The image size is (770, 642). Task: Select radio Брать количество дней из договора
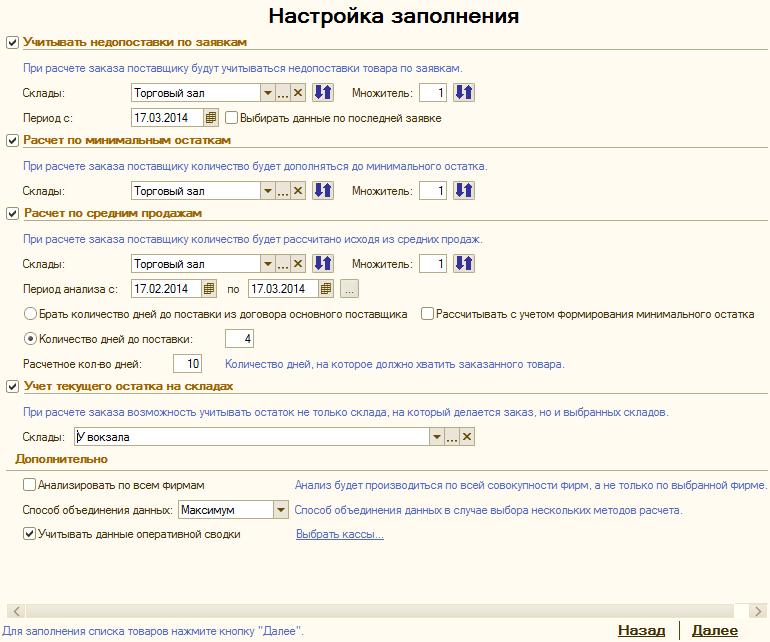click(30, 314)
